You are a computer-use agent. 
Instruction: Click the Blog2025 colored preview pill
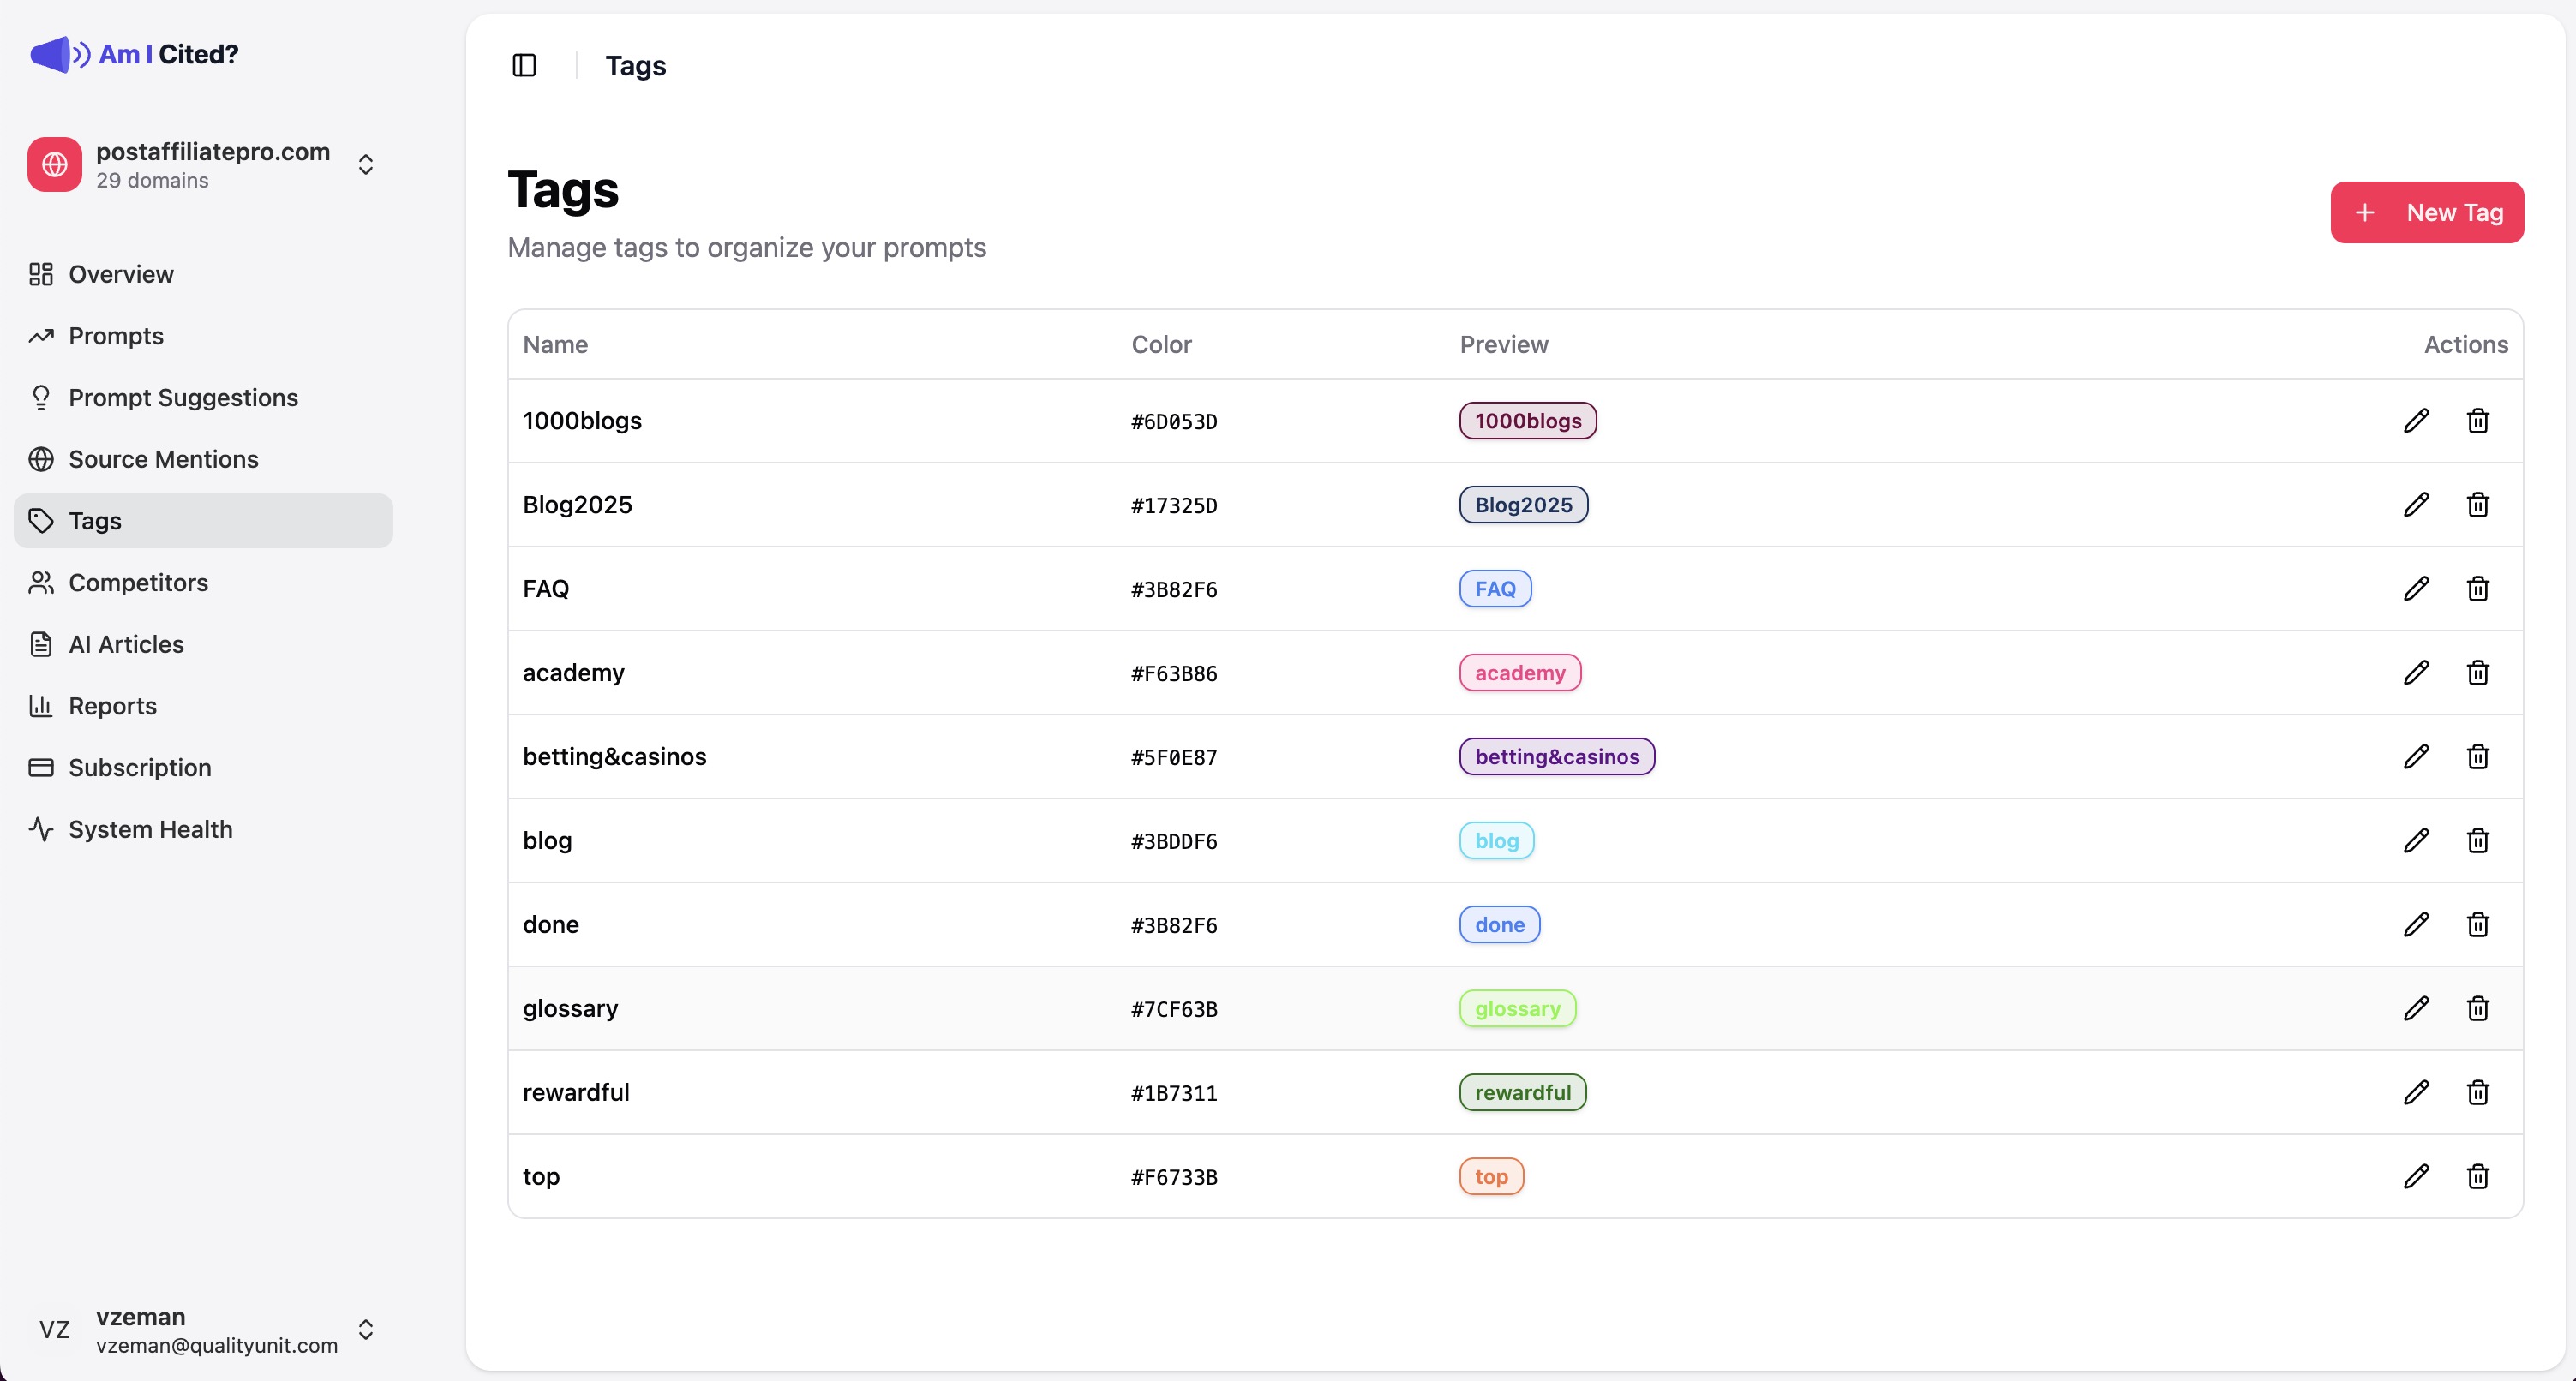(x=1522, y=504)
